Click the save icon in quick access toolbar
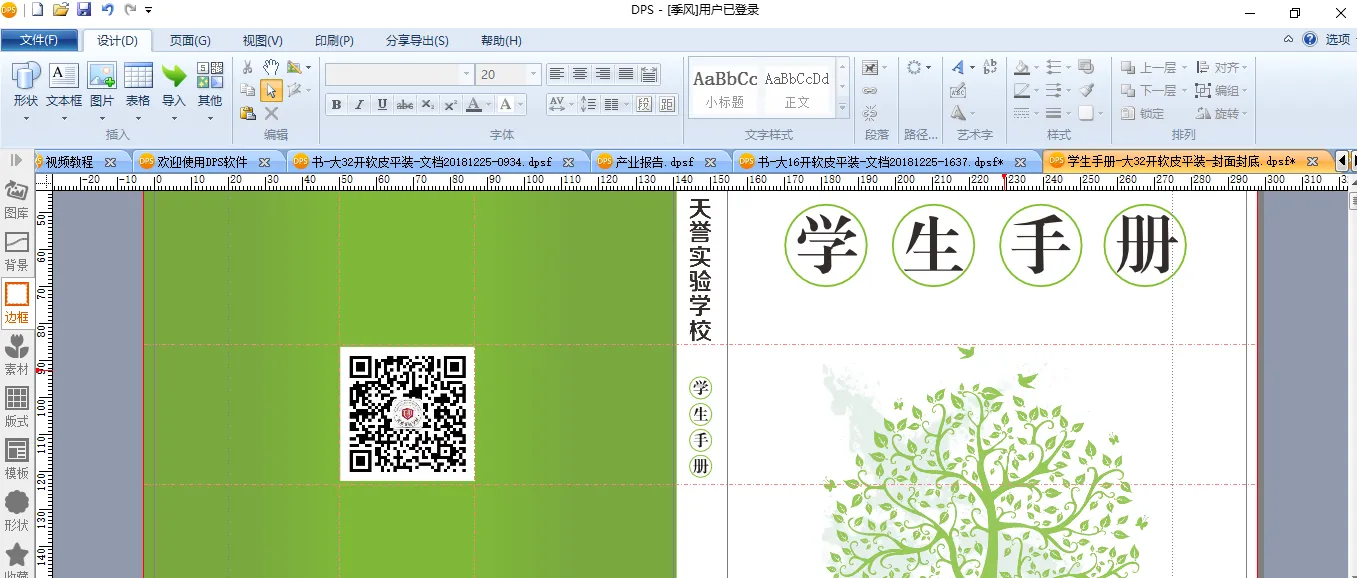Viewport: 1357px width, 578px height. 84,10
